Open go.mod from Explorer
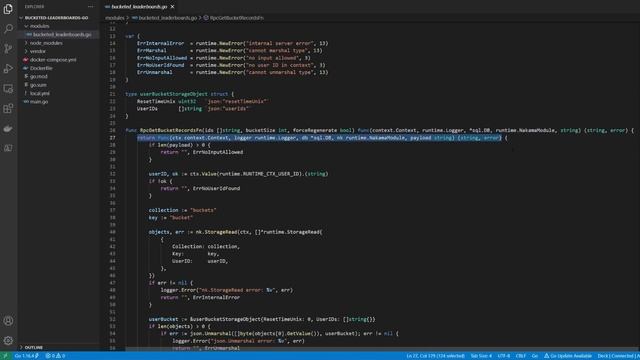Image resolution: width=640 pixels, height=360 pixels. pyautogui.click(x=39, y=76)
